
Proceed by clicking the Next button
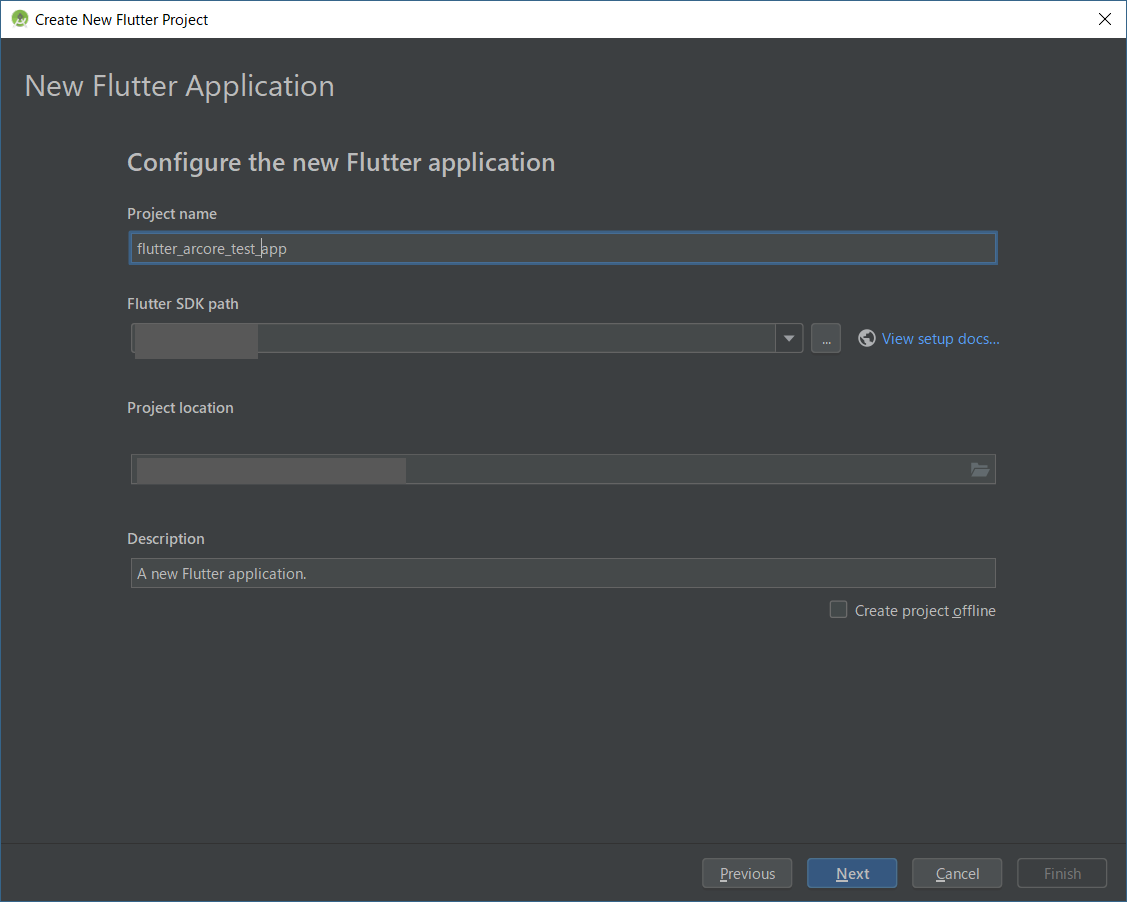852,873
